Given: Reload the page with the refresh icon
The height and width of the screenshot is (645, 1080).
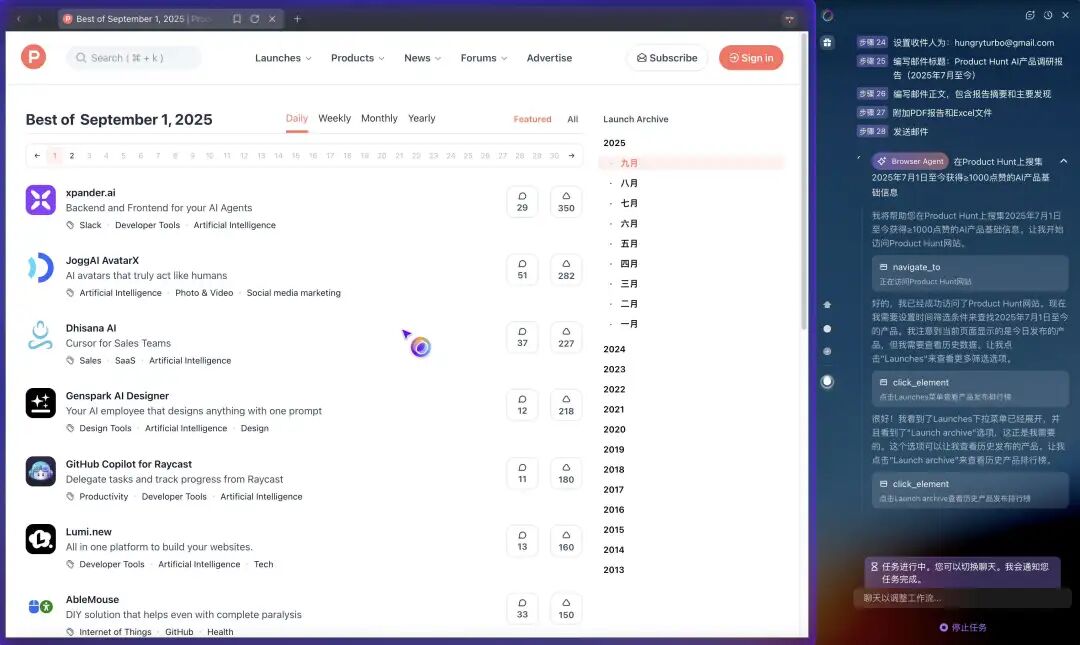Looking at the screenshot, I should tap(255, 19).
